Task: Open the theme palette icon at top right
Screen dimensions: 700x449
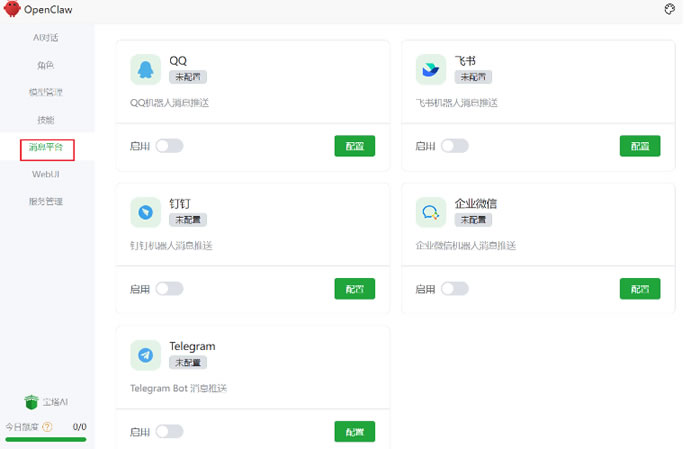Action: pyautogui.click(x=669, y=9)
